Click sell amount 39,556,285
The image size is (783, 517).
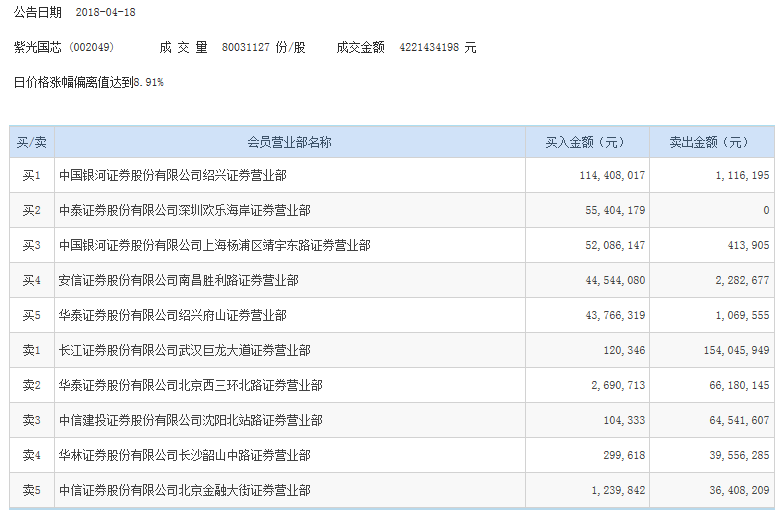[x=740, y=455]
